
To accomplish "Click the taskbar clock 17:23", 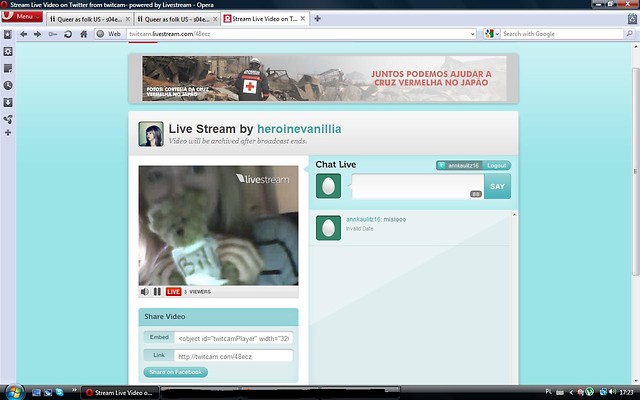I will pyautogui.click(x=627, y=392).
